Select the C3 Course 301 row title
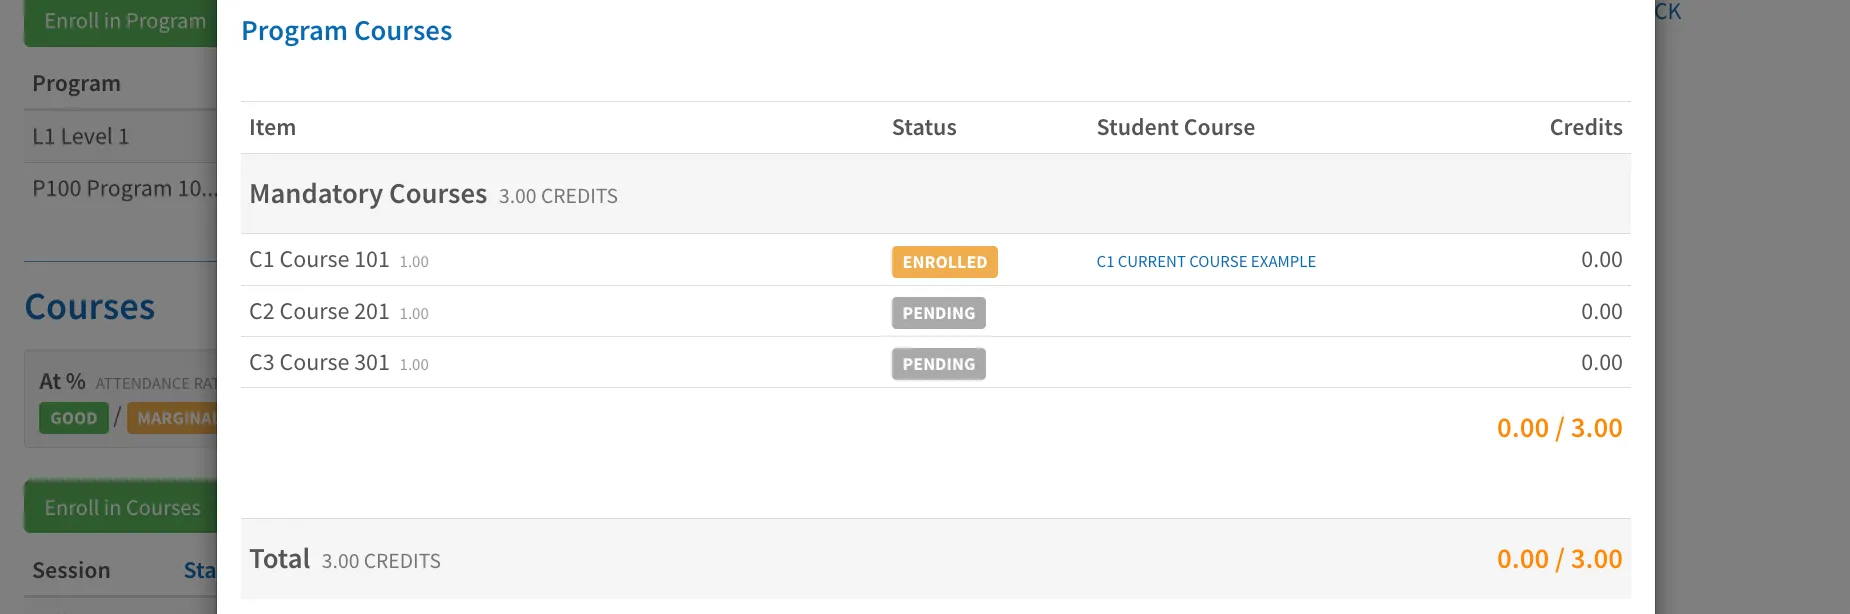Image resolution: width=1850 pixels, height=614 pixels. (319, 363)
